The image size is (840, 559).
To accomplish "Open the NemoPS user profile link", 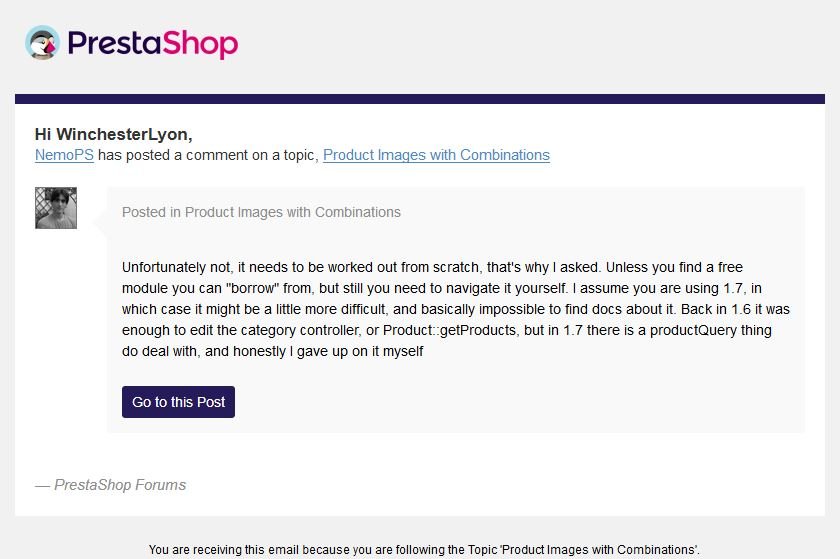I will (64, 155).
